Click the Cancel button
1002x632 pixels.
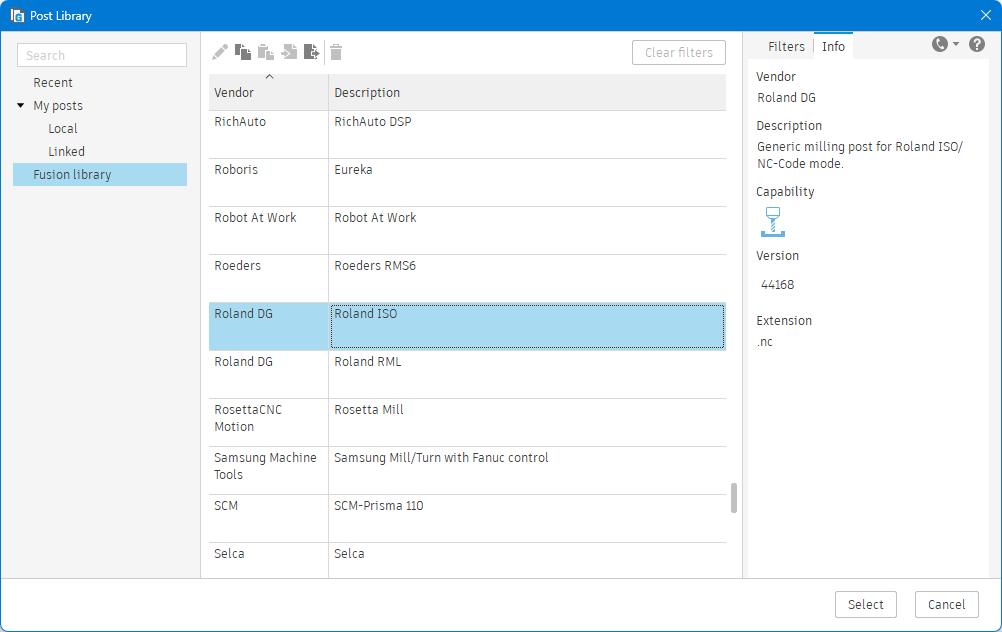(x=946, y=605)
